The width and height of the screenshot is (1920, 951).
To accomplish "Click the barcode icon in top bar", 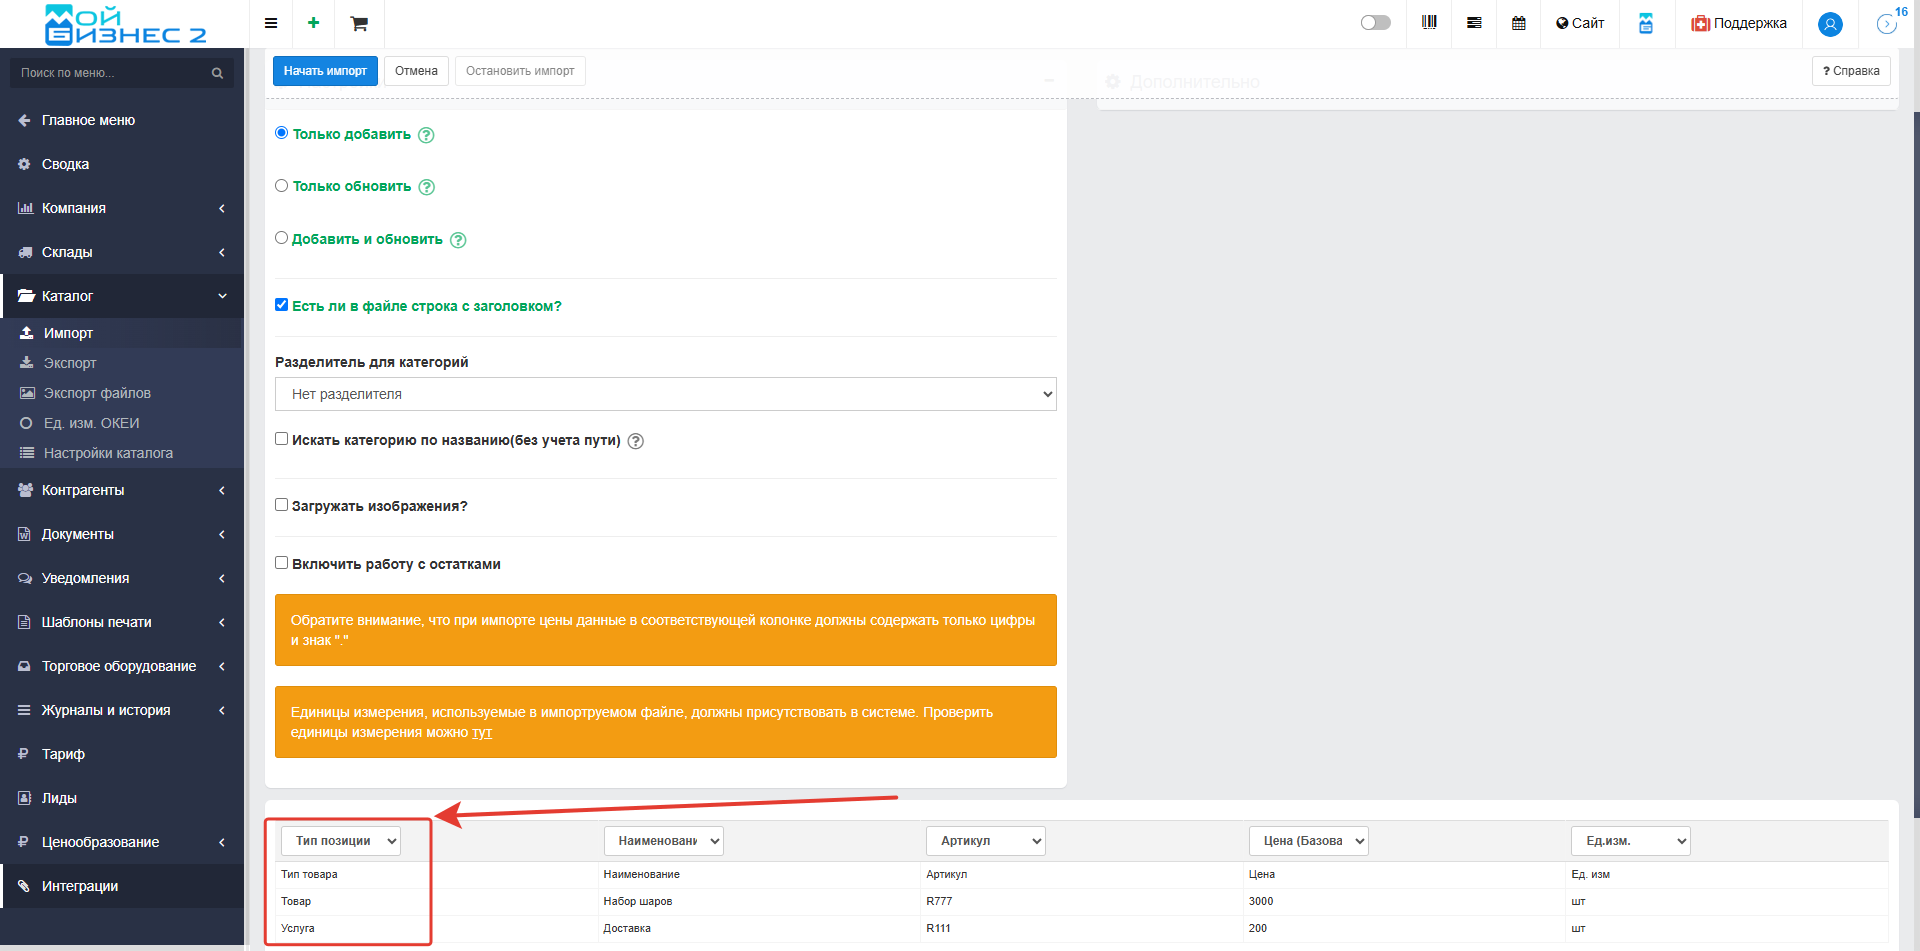I will (x=1429, y=23).
